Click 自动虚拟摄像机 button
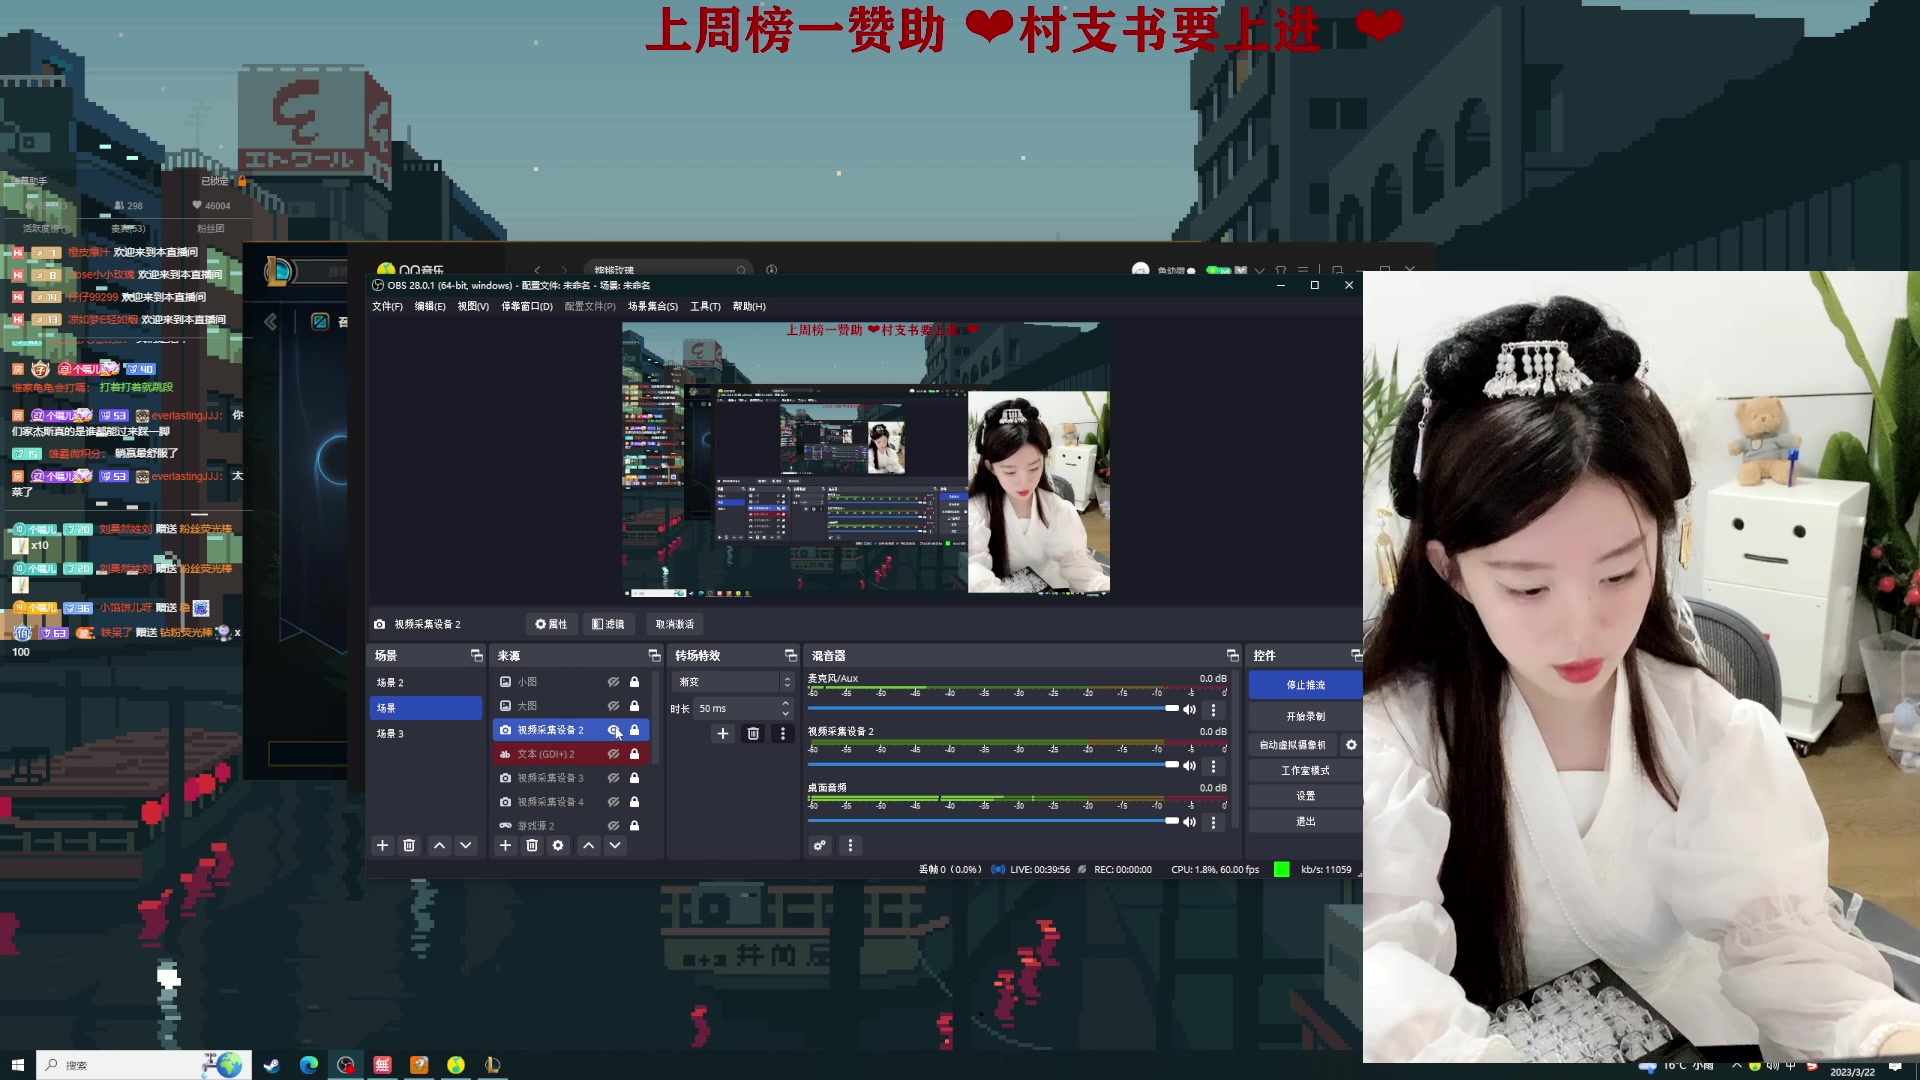Image resolution: width=1920 pixels, height=1080 pixels. coord(1292,745)
